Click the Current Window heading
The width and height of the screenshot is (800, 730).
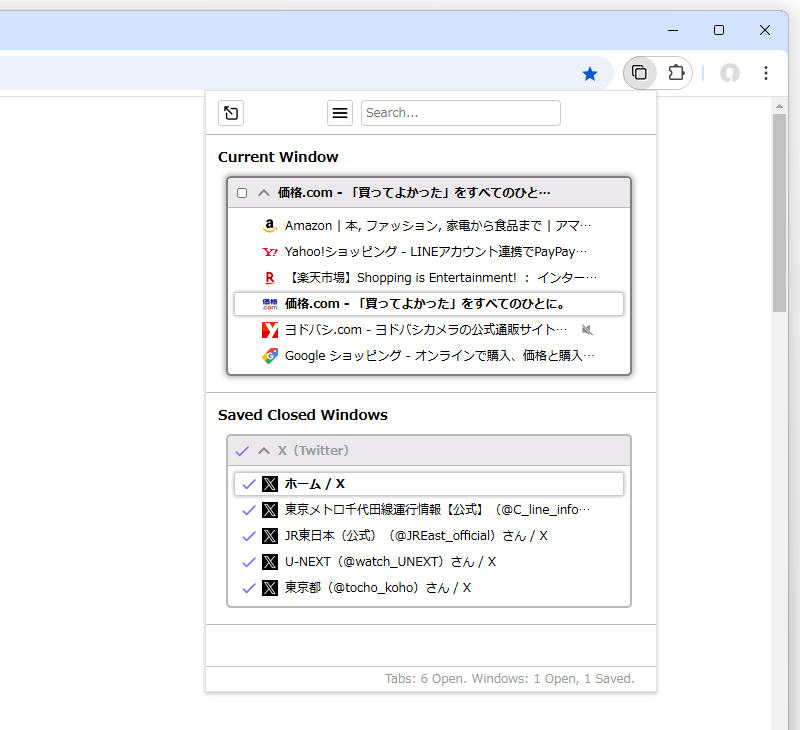(x=278, y=157)
